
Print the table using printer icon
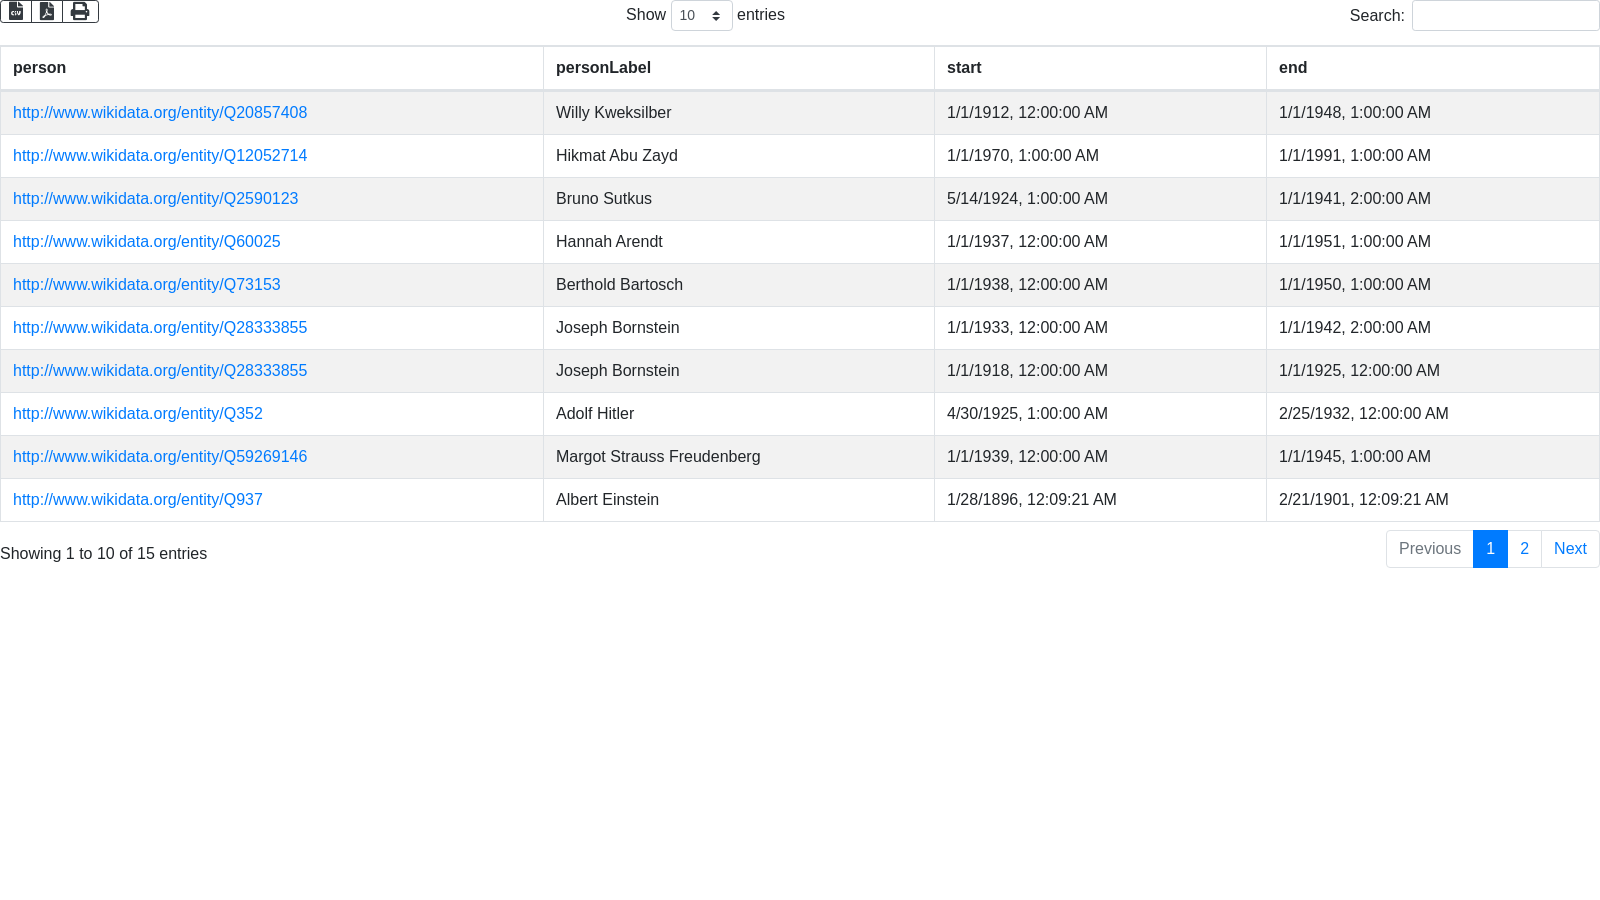pyautogui.click(x=80, y=11)
